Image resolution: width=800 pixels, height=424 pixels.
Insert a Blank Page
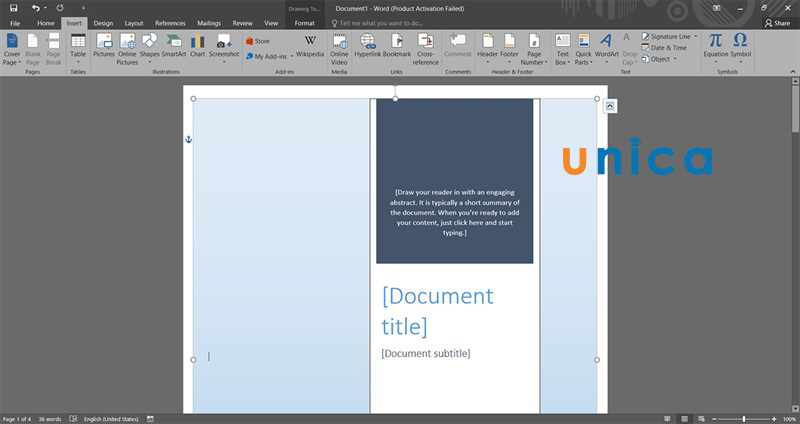point(33,49)
